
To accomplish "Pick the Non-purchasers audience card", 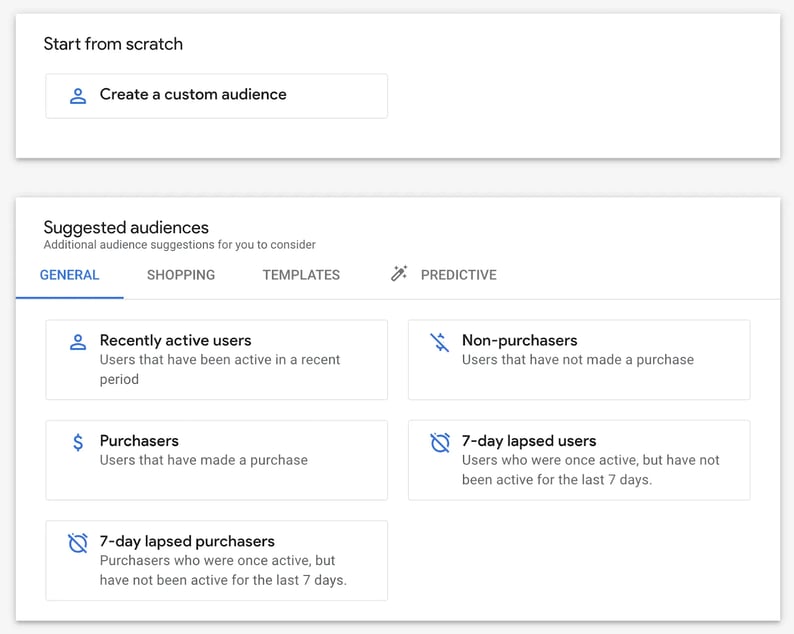I will 579,360.
